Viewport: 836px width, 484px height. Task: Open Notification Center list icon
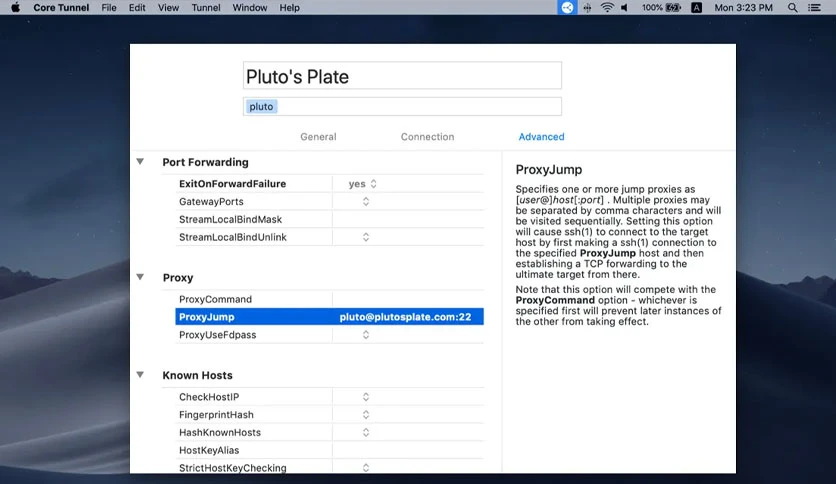pos(814,7)
